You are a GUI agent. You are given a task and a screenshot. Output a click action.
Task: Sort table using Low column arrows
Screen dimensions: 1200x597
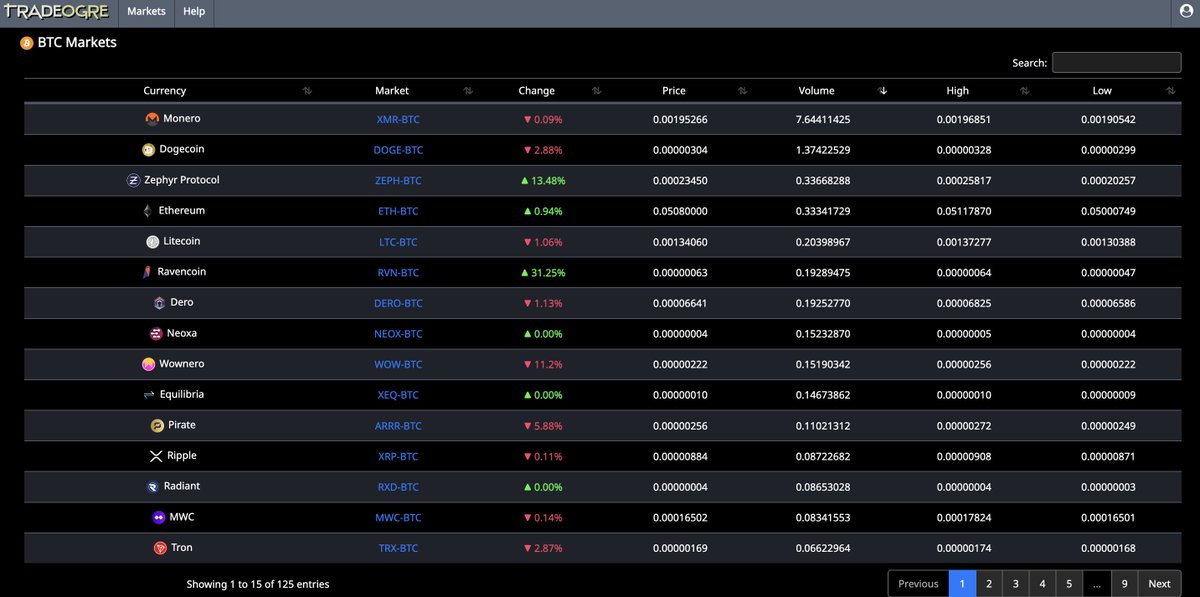[x=1170, y=91]
